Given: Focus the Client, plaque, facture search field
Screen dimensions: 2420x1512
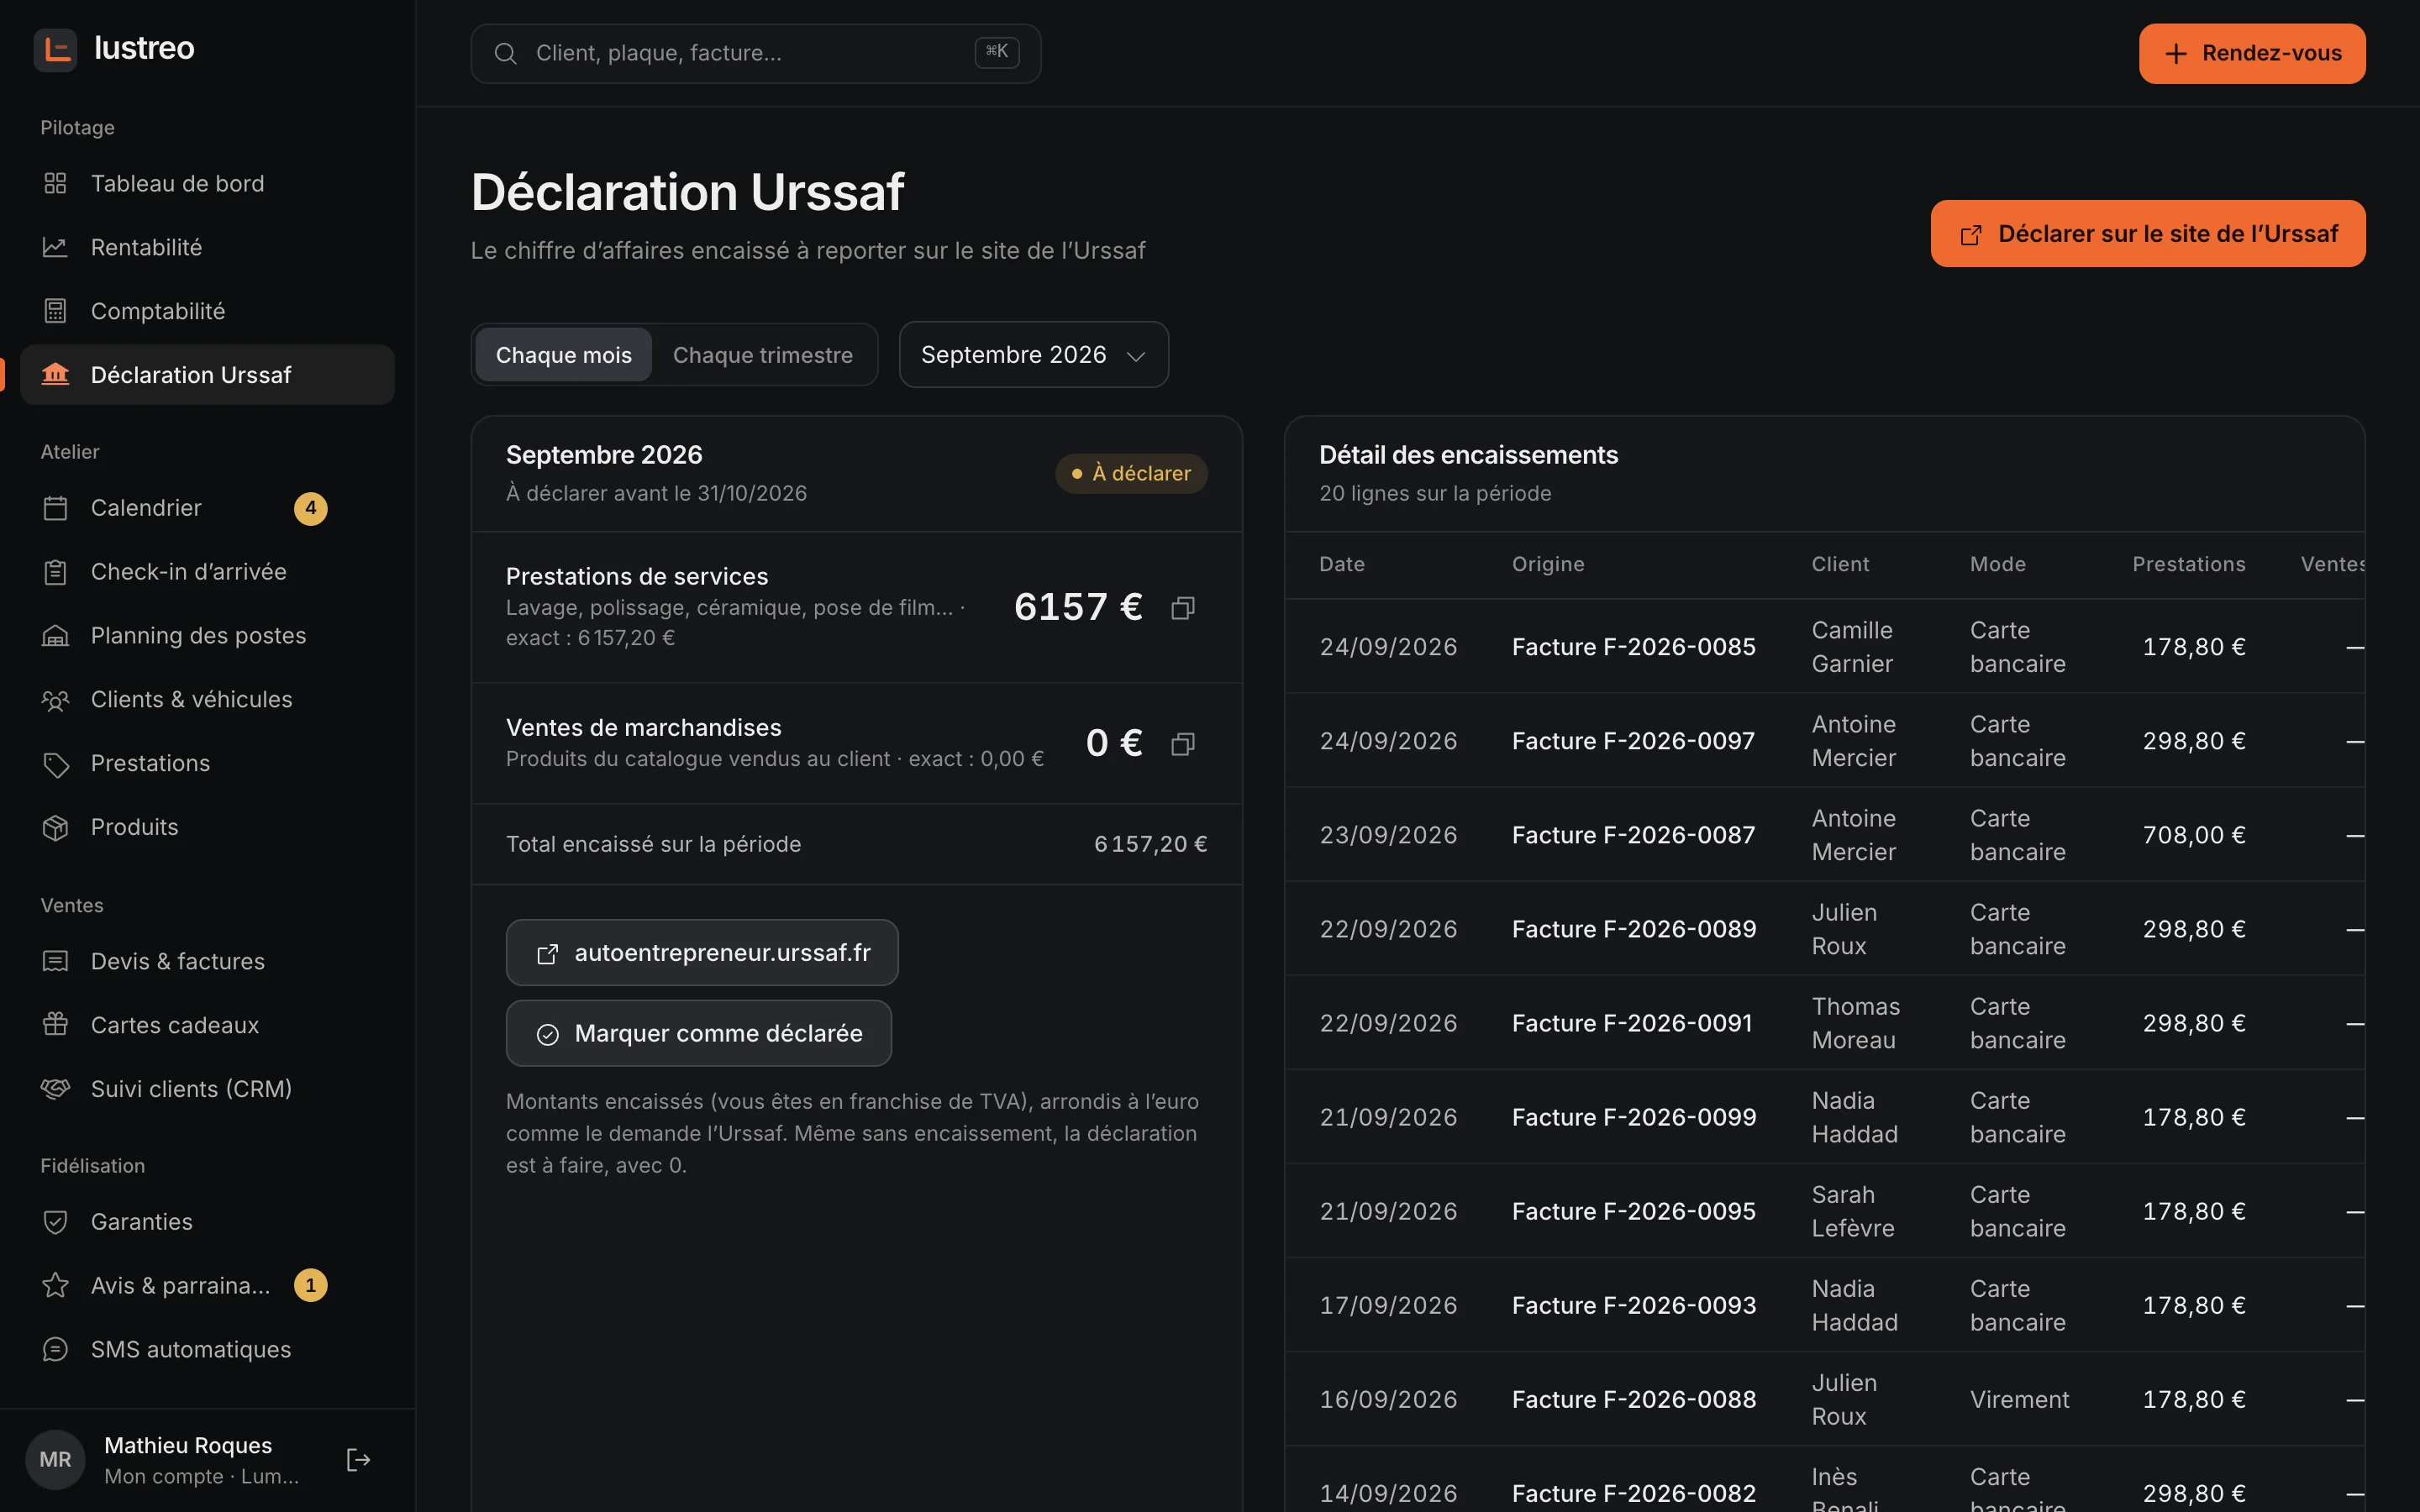Looking at the screenshot, I should [756, 54].
